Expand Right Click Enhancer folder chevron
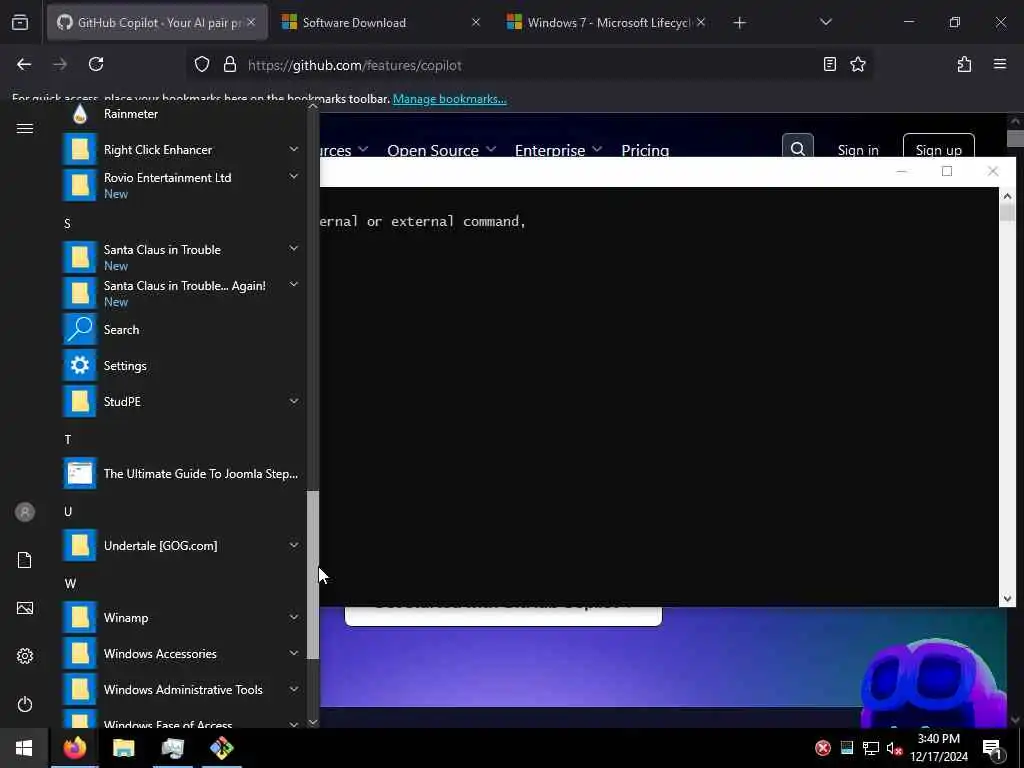The height and width of the screenshot is (768, 1024). point(294,150)
